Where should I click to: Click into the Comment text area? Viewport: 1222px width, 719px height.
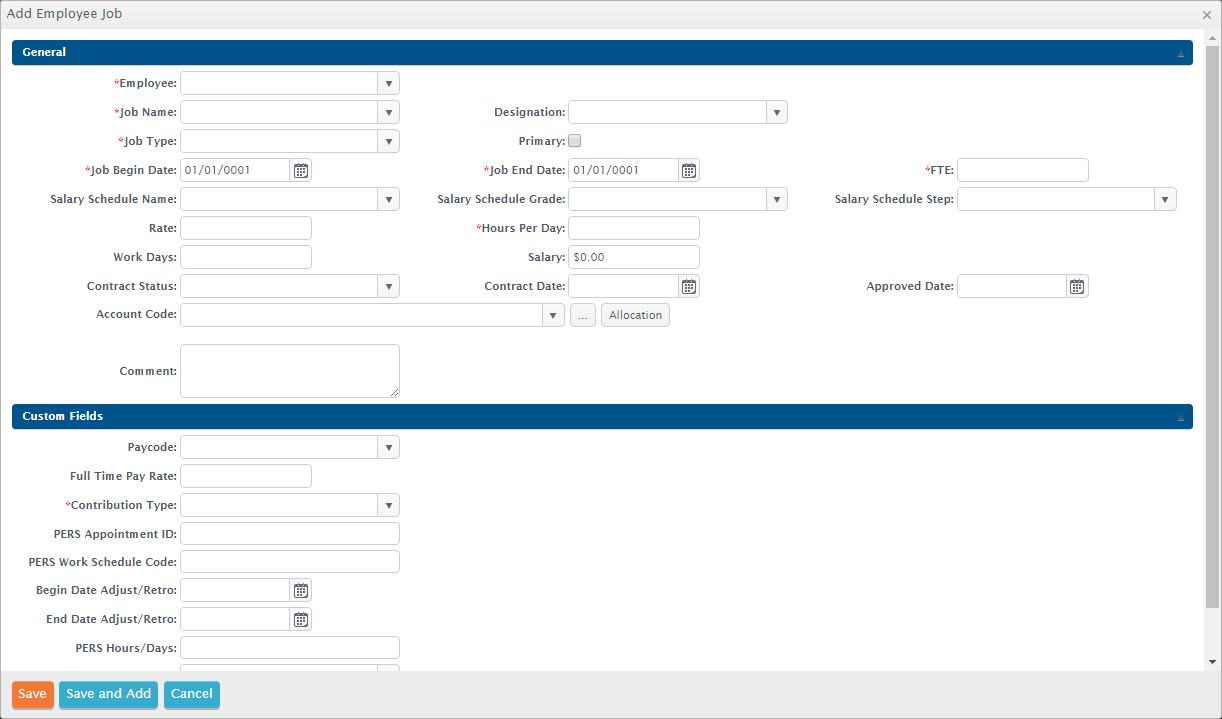coord(289,371)
